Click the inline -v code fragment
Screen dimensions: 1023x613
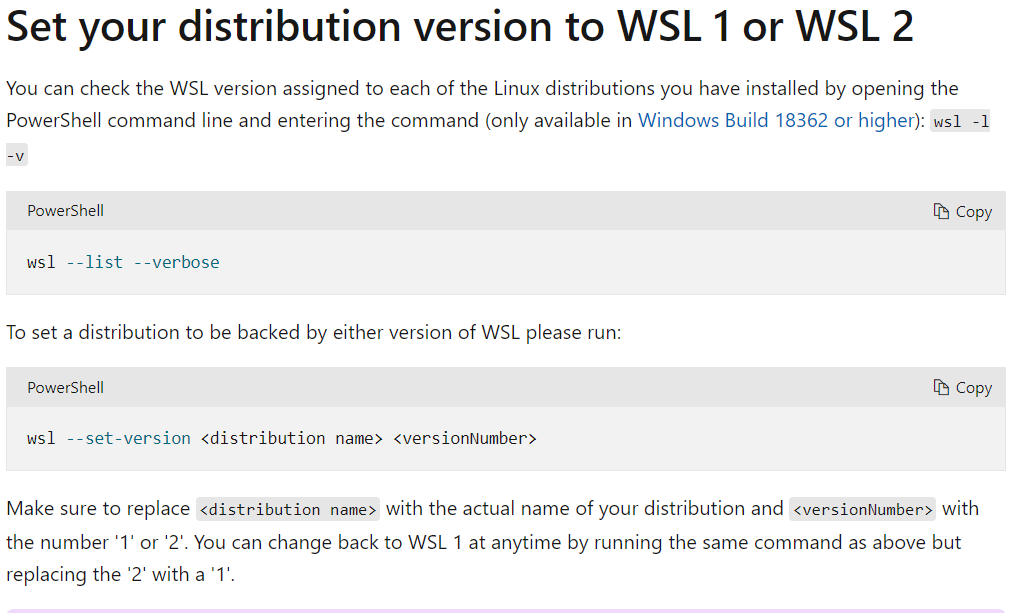tap(16, 154)
